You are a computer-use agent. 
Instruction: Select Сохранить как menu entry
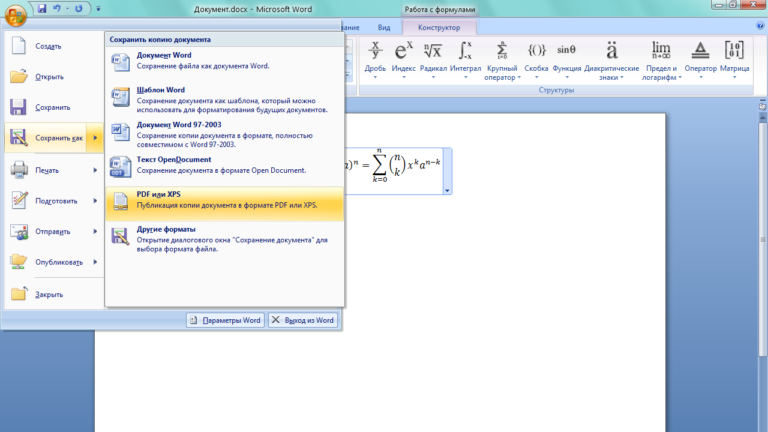tap(46, 138)
